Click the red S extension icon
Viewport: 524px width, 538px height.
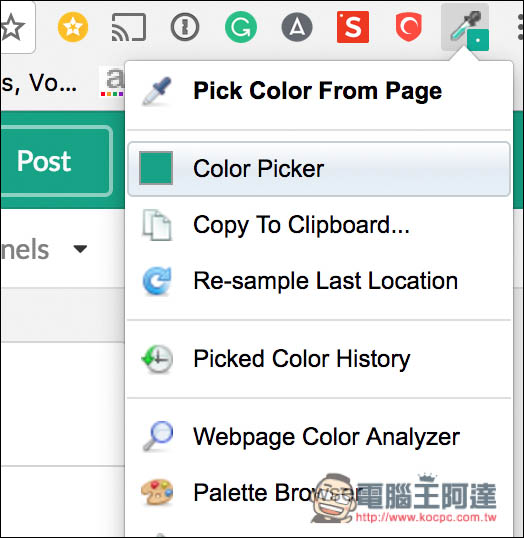coord(353,27)
